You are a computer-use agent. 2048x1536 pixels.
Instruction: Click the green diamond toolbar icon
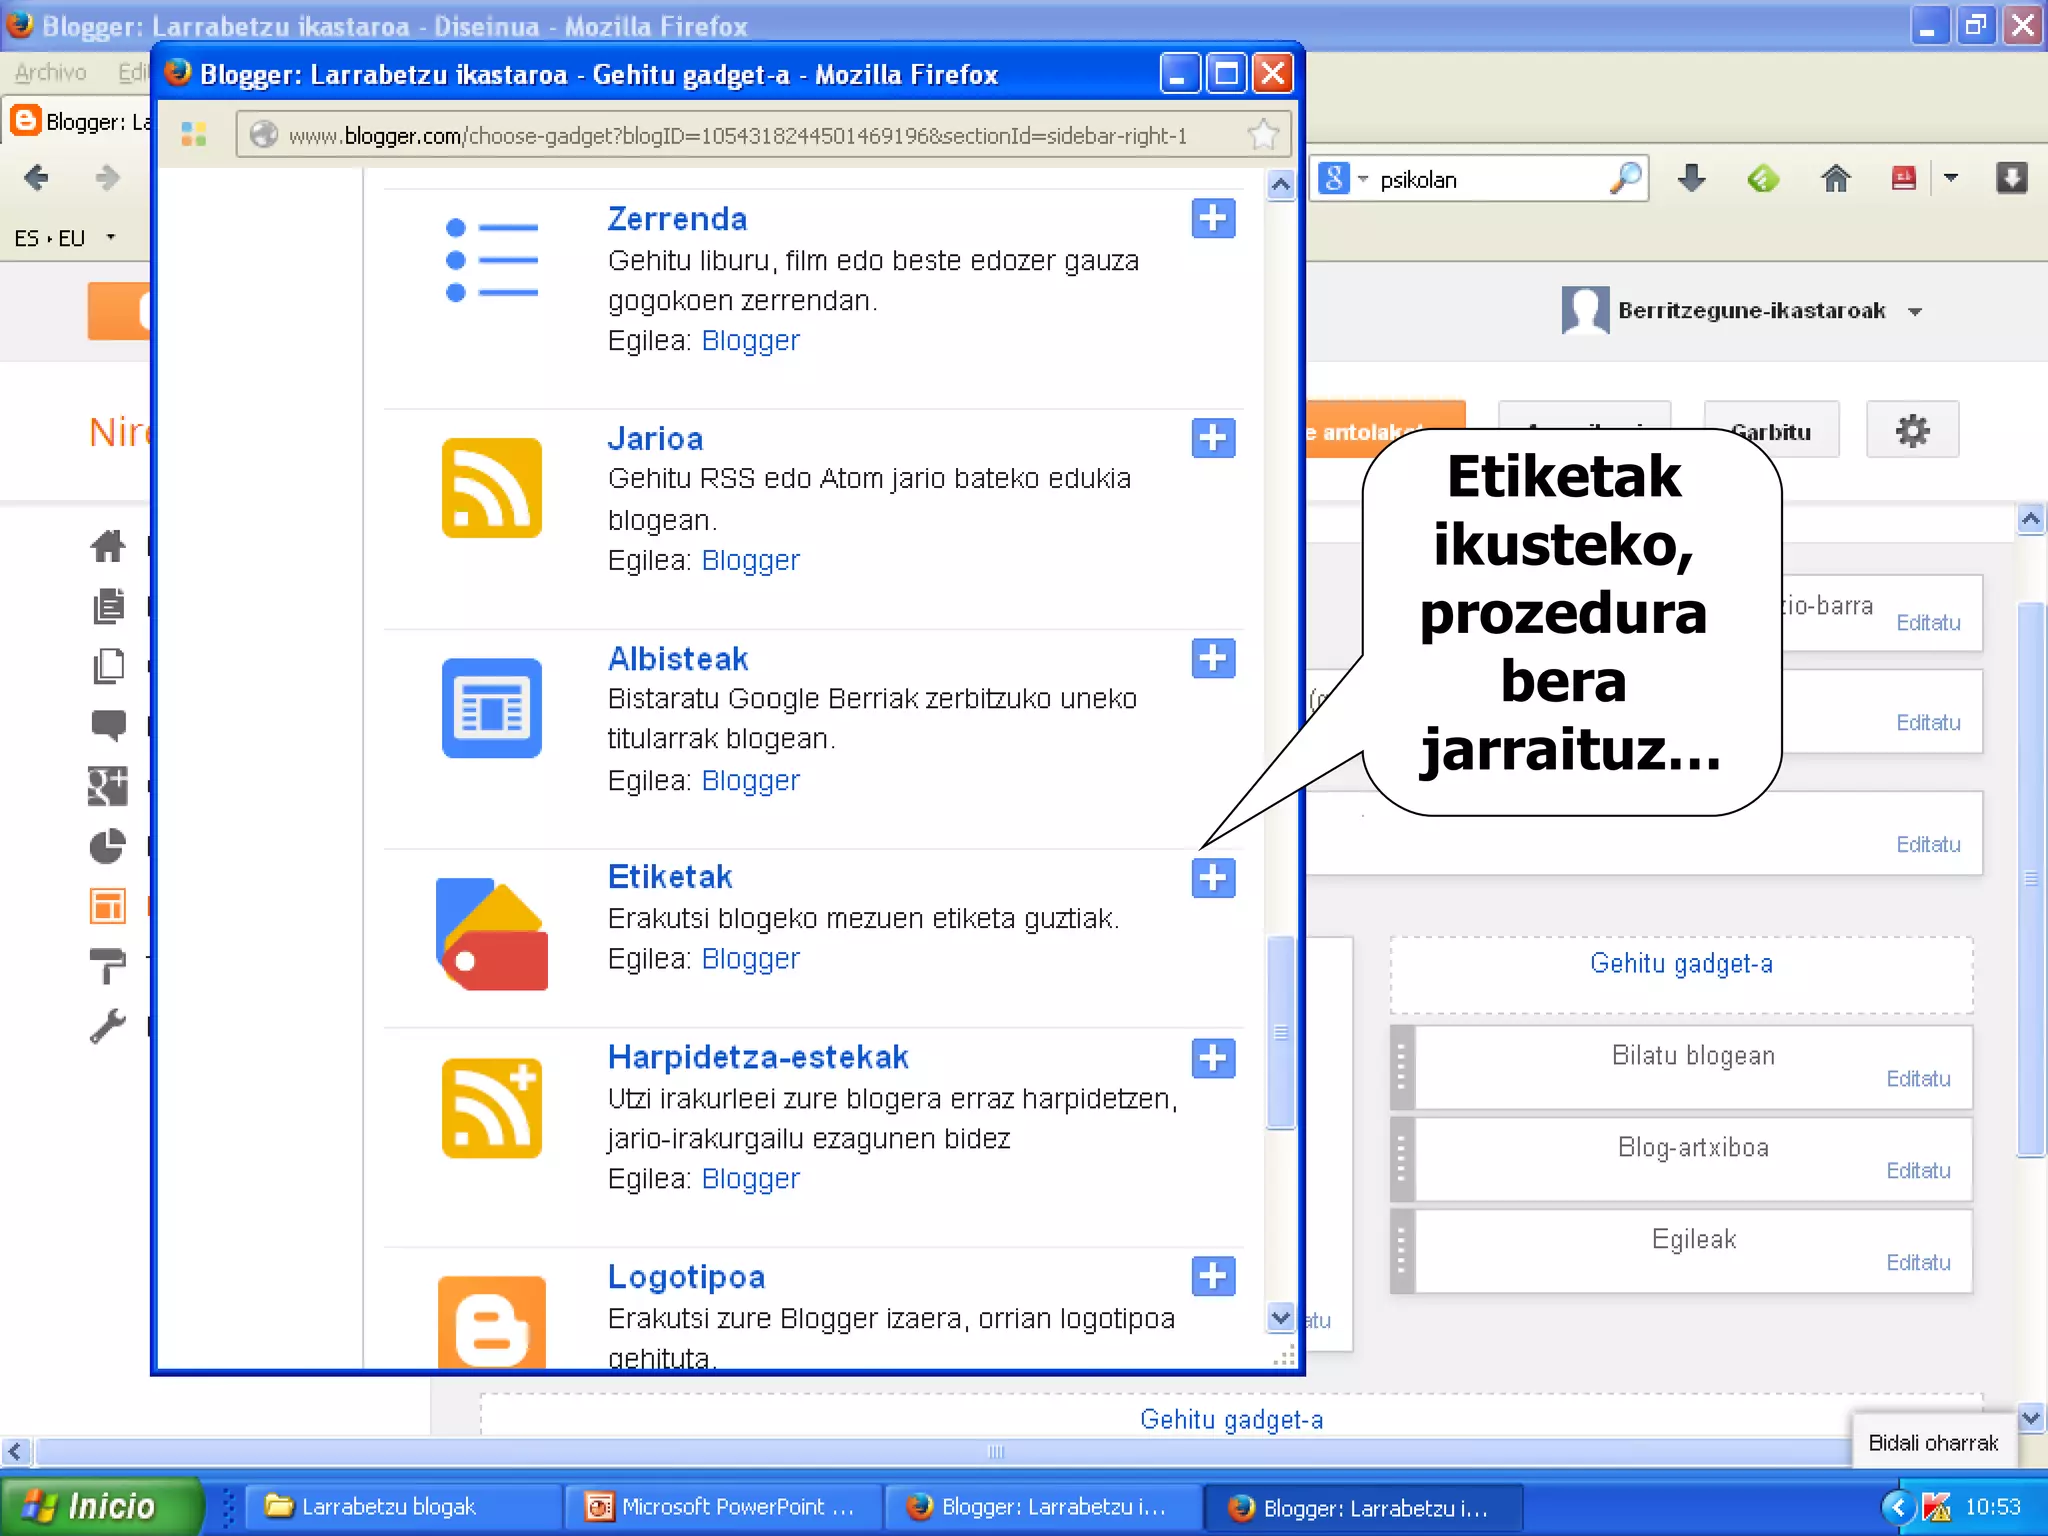(1763, 179)
